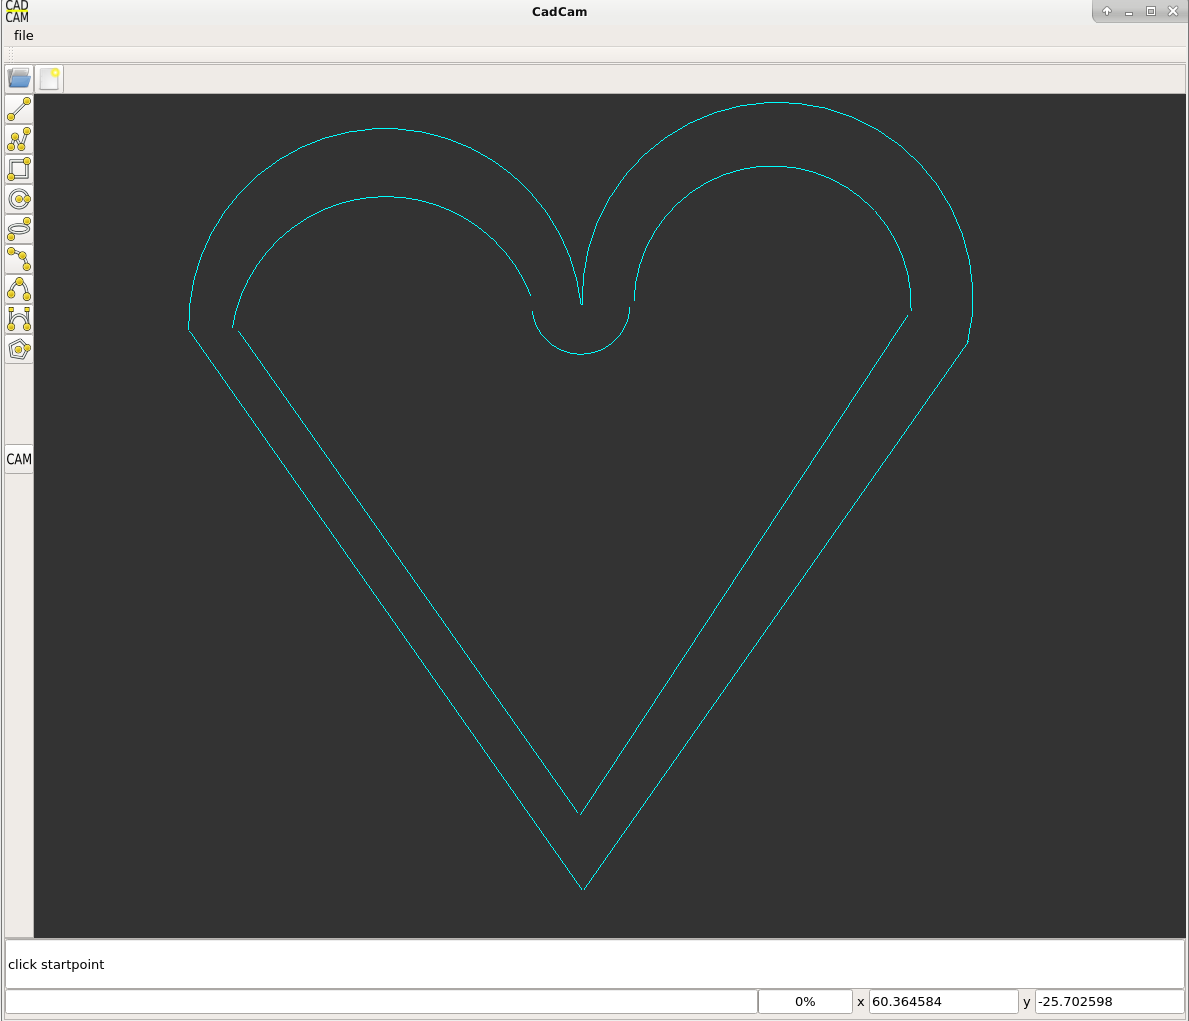Click the command entry field at bottom
Screen dimensions: 1189x1021
381,1001
